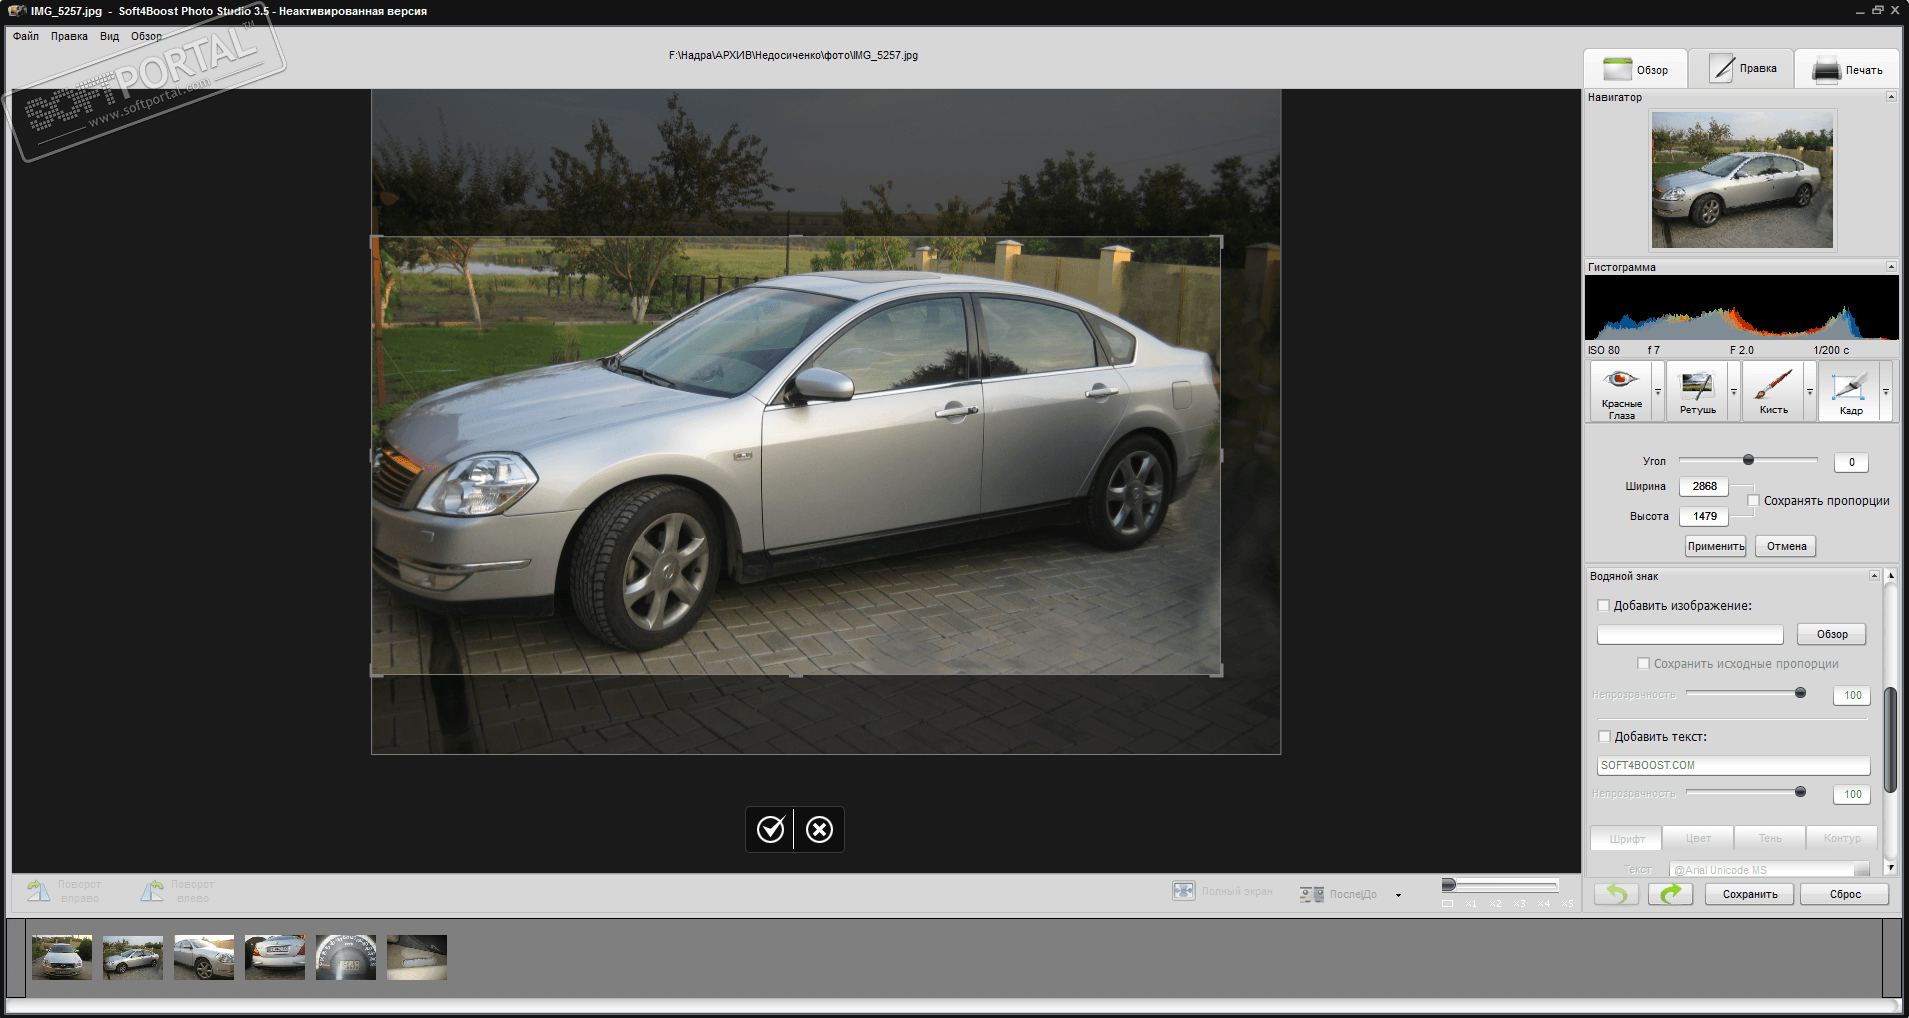The width and height of the screenshot is (1909, 1018).
Task: Collapse the Навигатор panel
Action: coord(1891,97)
